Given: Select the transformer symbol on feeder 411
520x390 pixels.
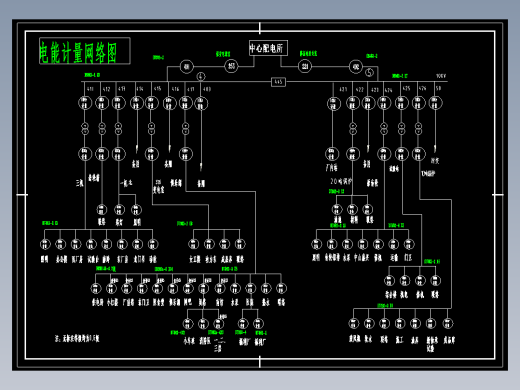Looking at the screenshot, I should point(85,129).
